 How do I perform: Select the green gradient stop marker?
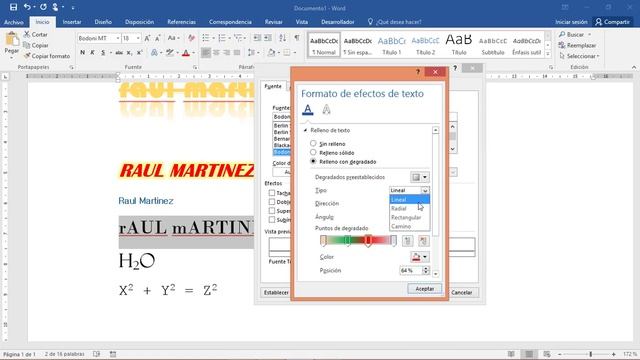coord(347,241)
